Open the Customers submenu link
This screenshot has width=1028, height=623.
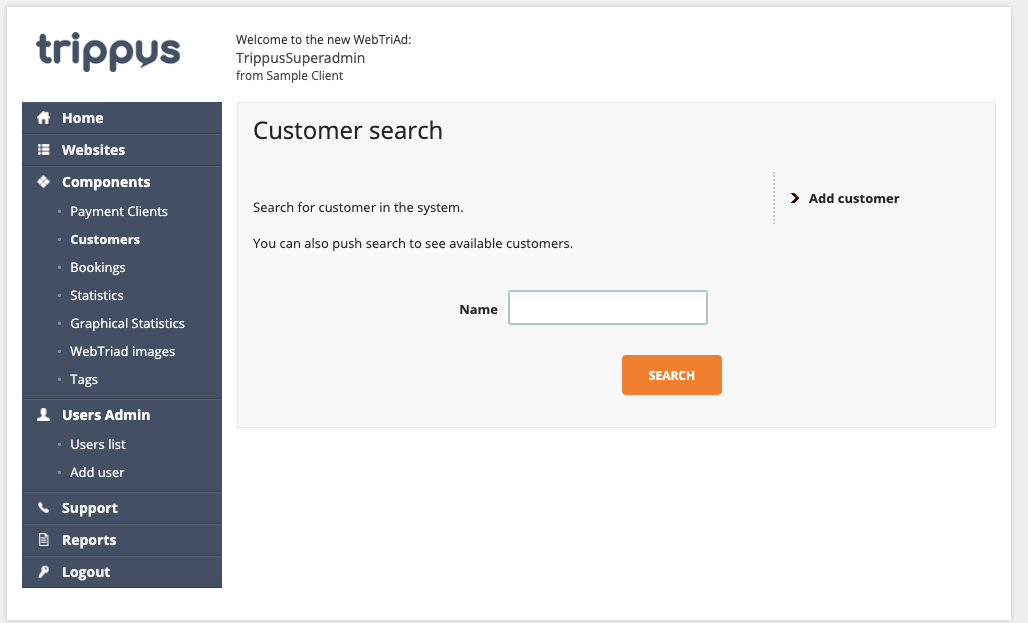click(105, 239)
